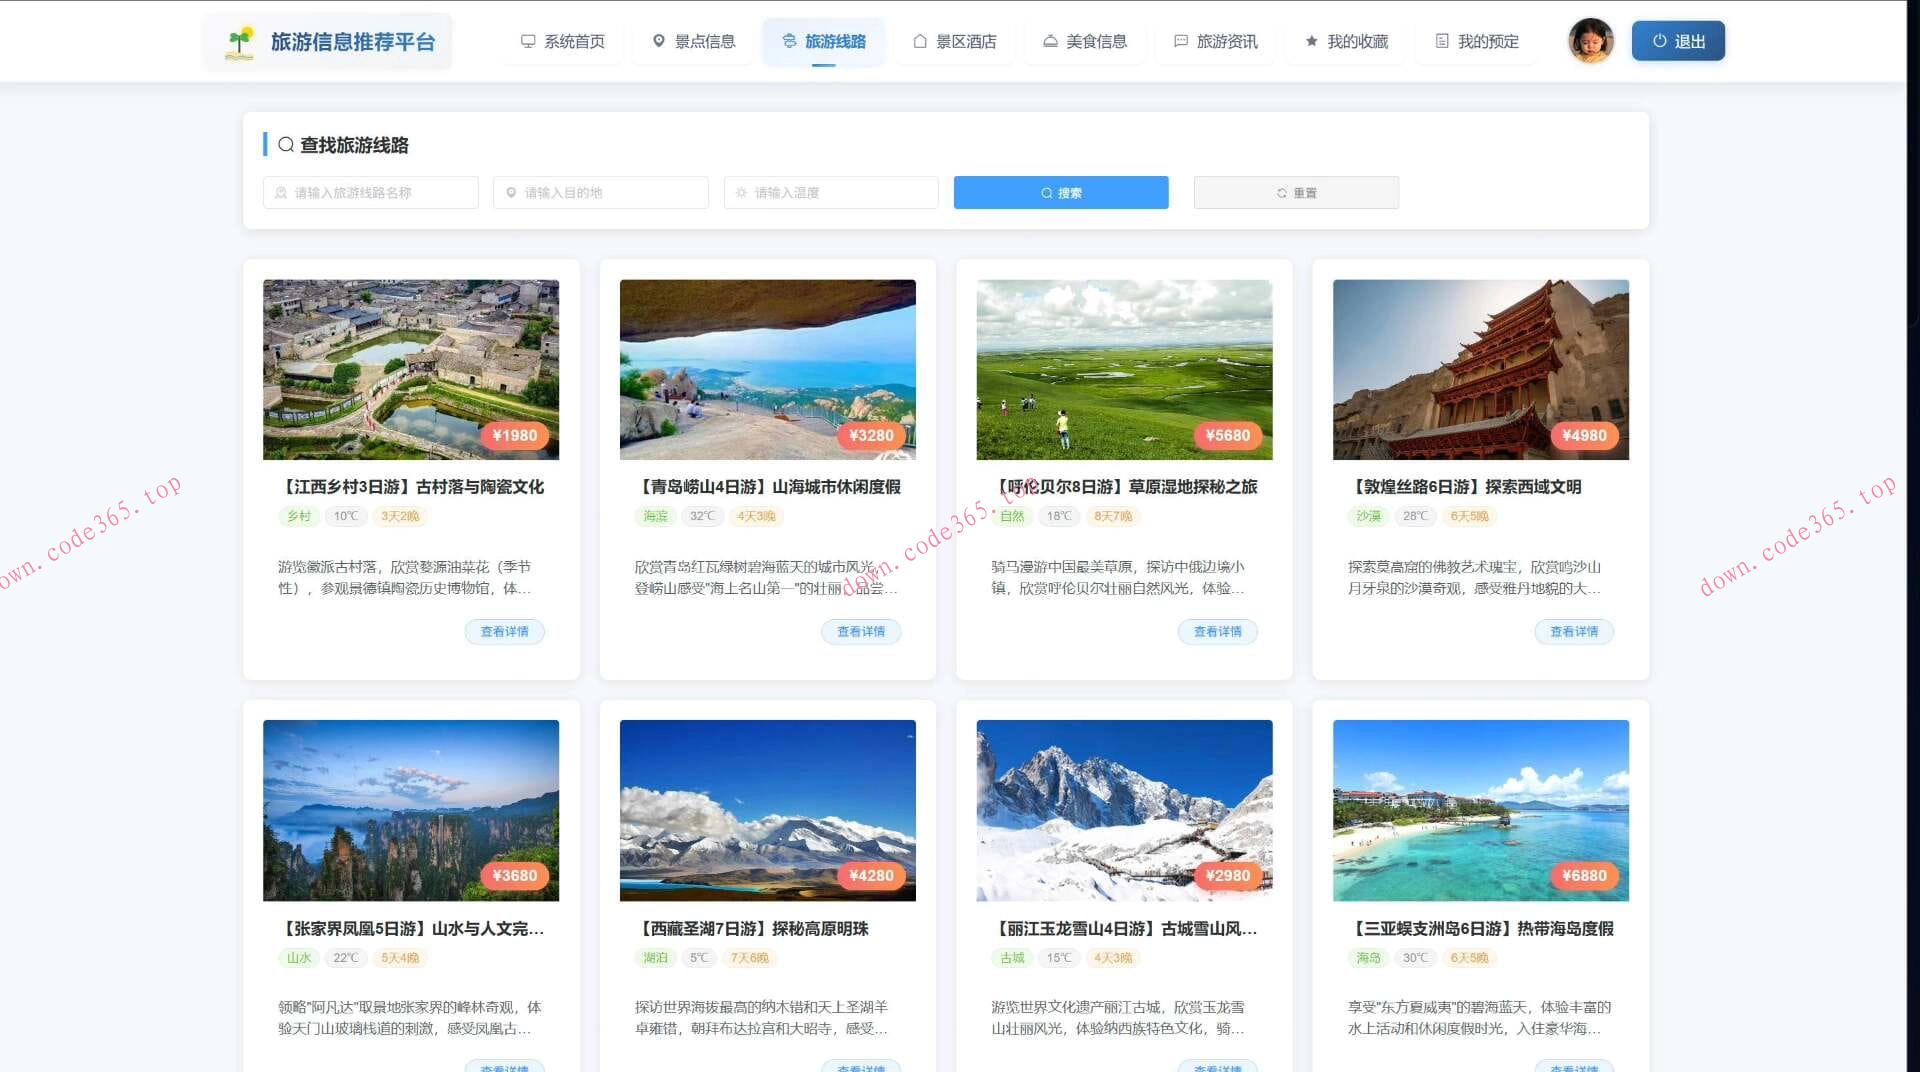This screenshot has height=1072, width=1920.
Task: Switch to the 景点信息 tab
Action: 692,41
